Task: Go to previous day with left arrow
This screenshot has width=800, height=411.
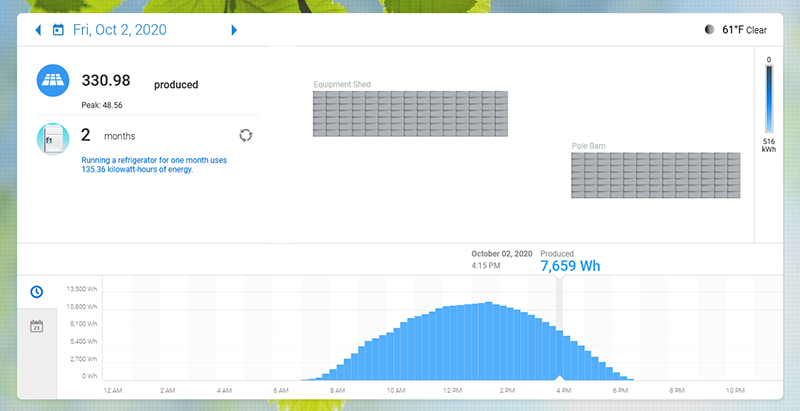Action: tap(38, 30)
